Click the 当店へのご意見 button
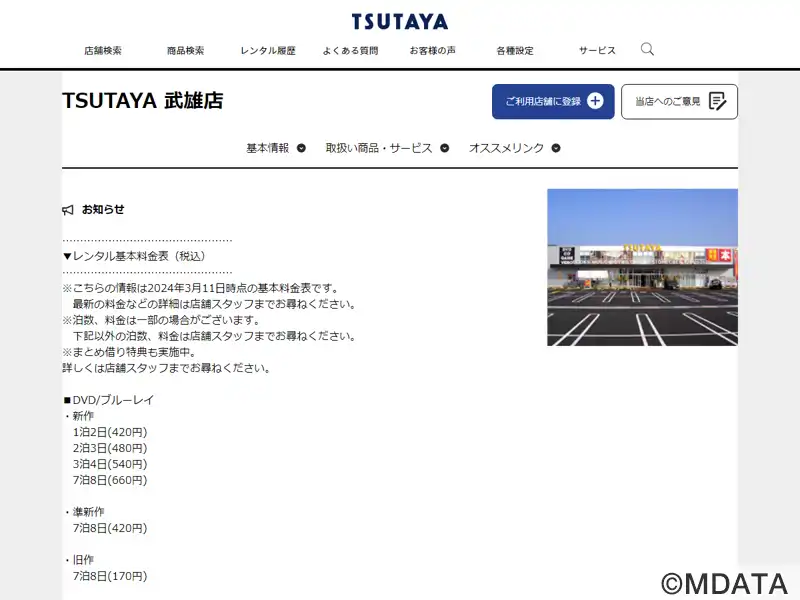The image size is (800, 600). pos(679,102)
